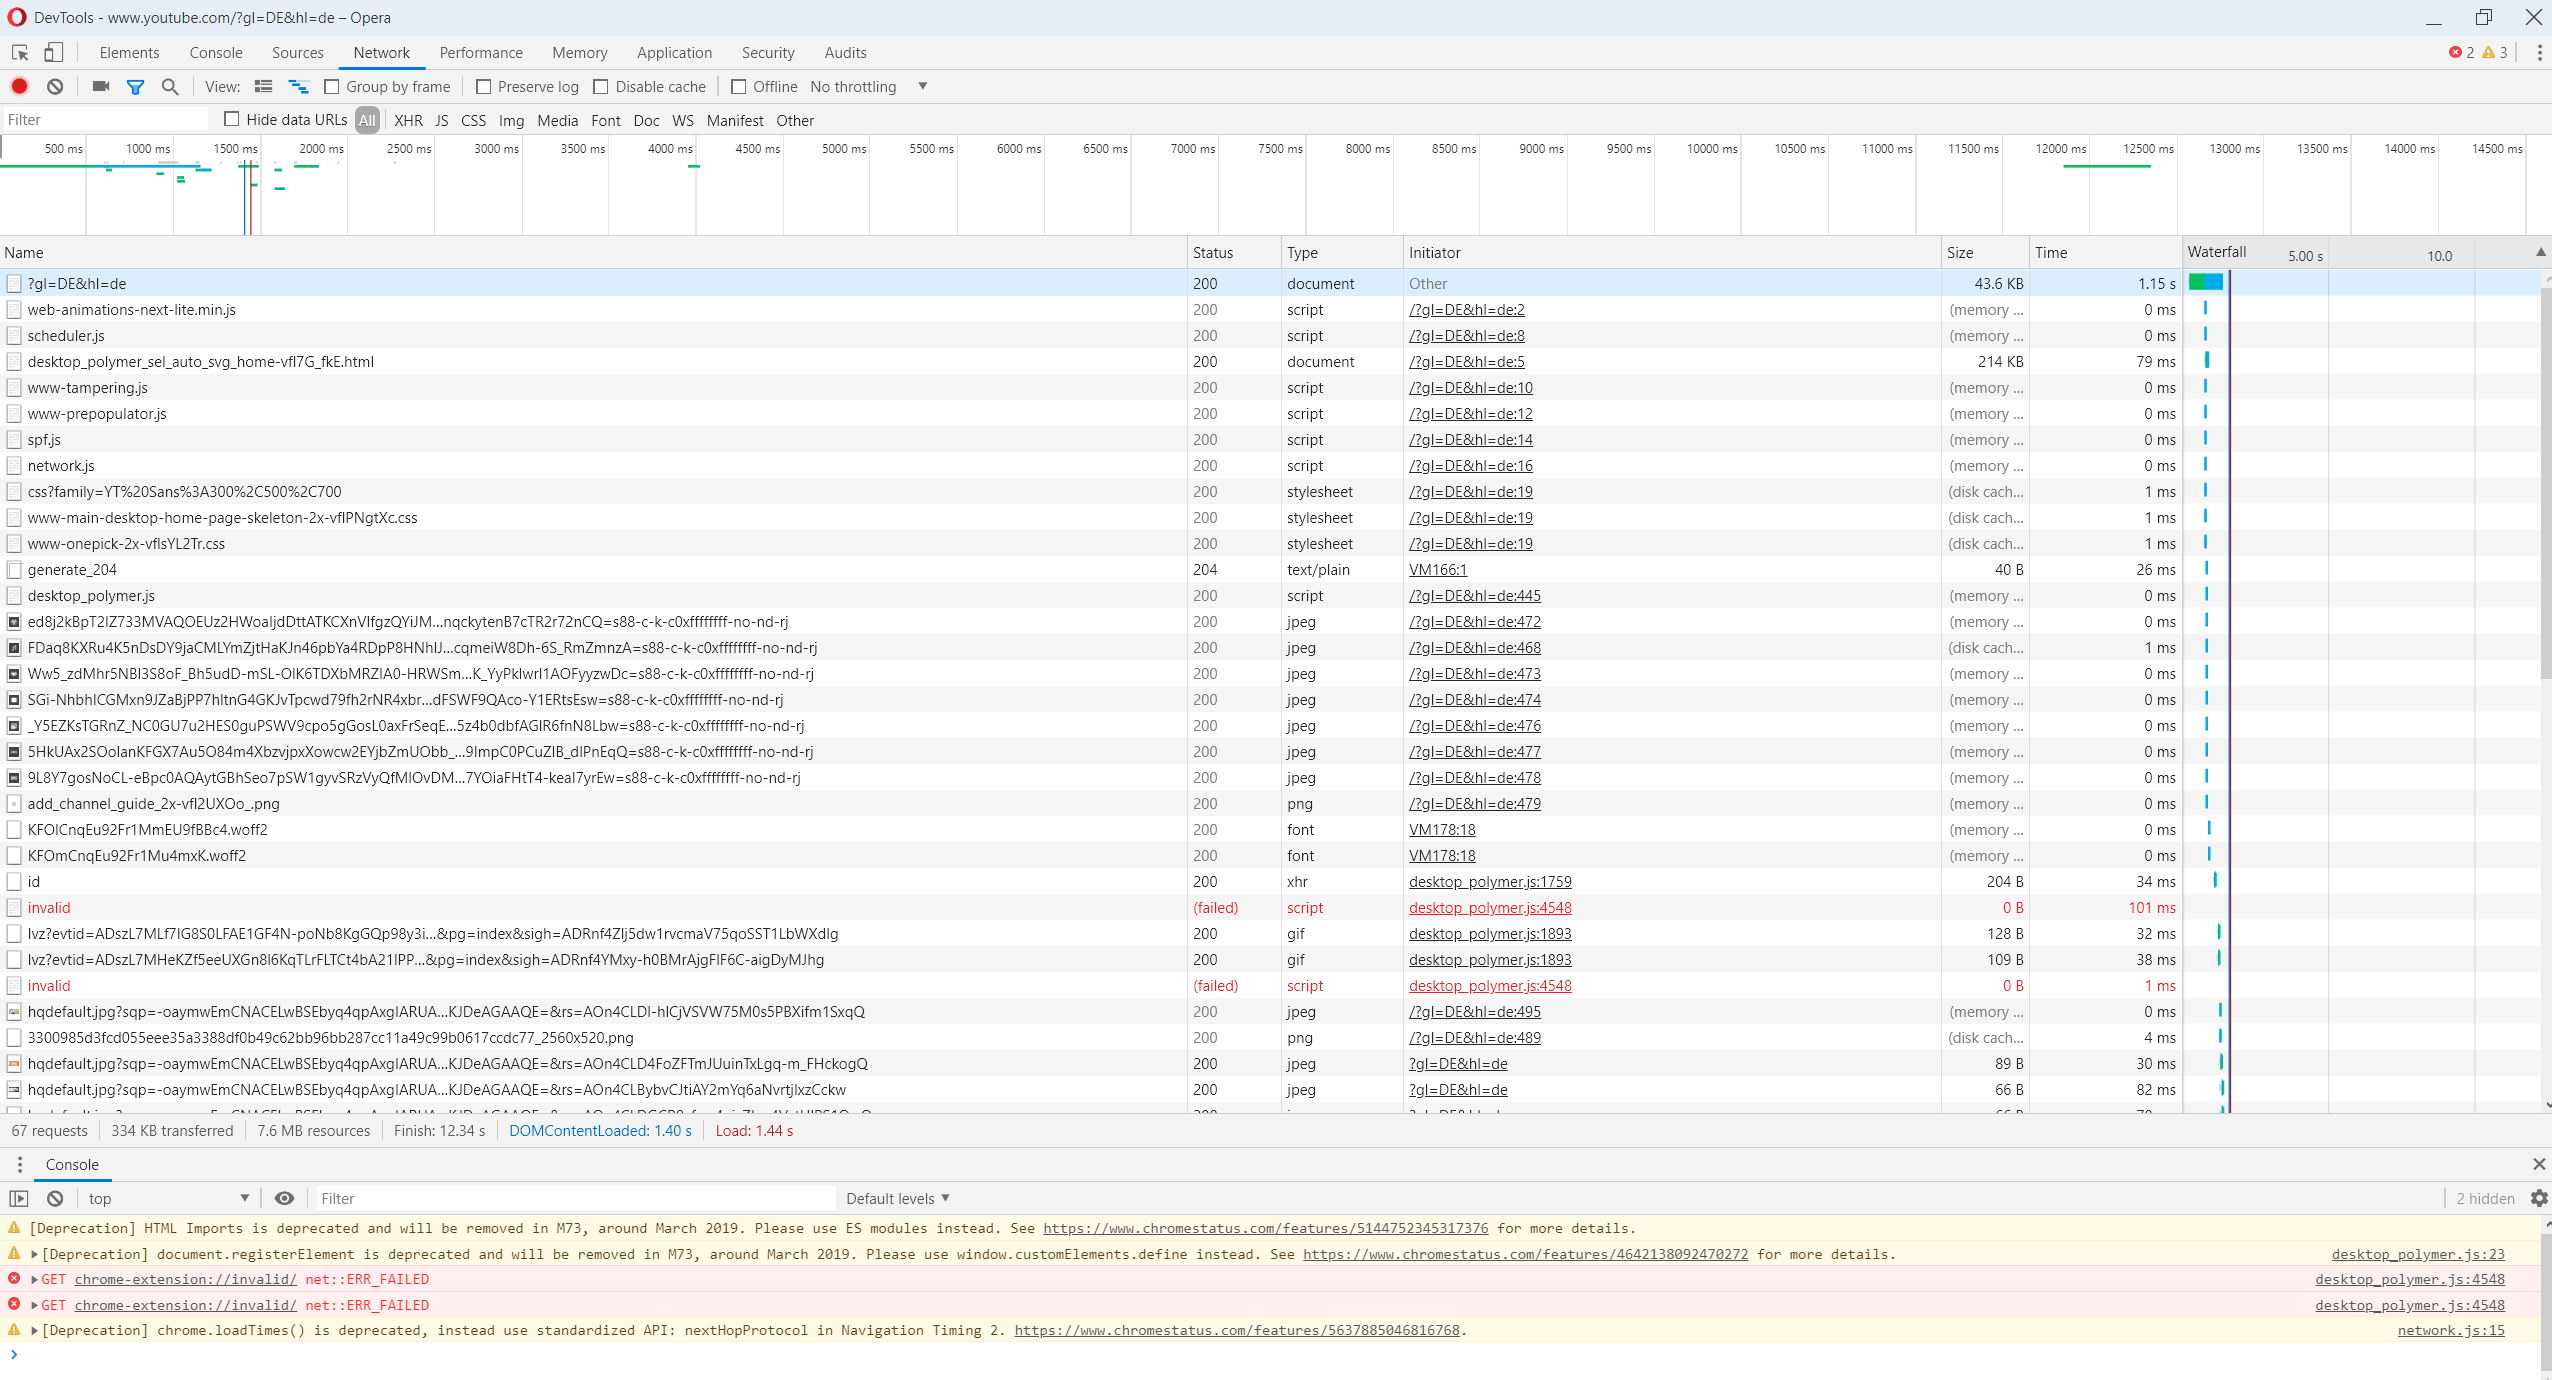This screenshot has height=1380, width=2552.
Task: Click the red record network log button
Action: pyautogui.click(x=19, y=86)
